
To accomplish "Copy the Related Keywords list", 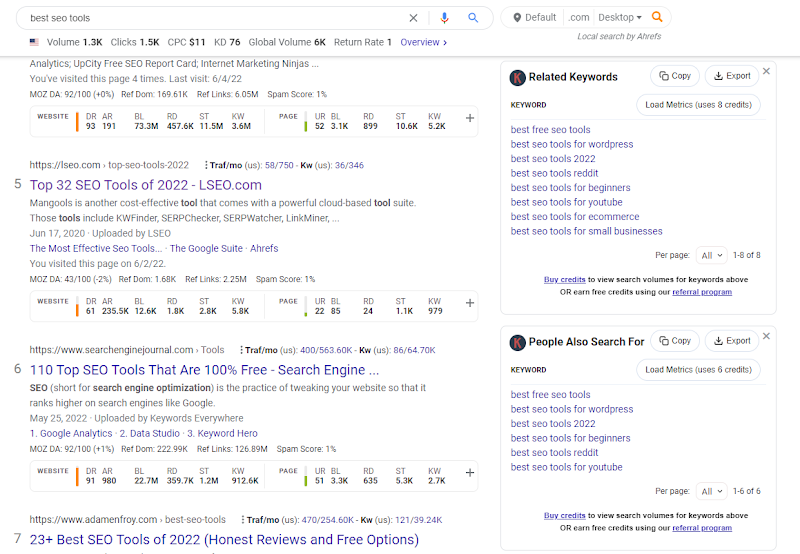I will (675, 76).
